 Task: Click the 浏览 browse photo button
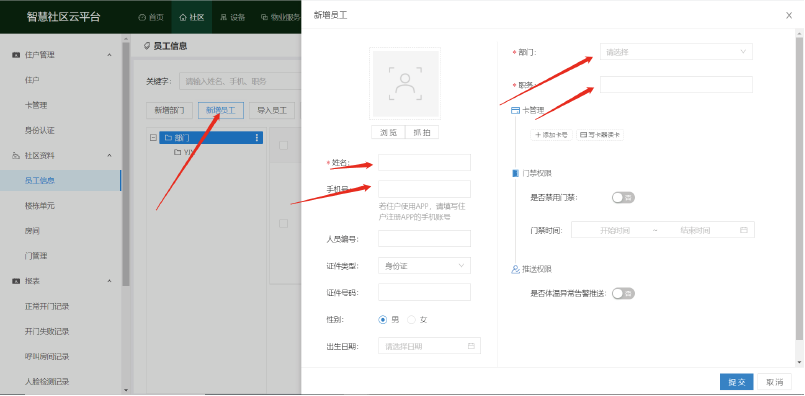coord(389,132)
